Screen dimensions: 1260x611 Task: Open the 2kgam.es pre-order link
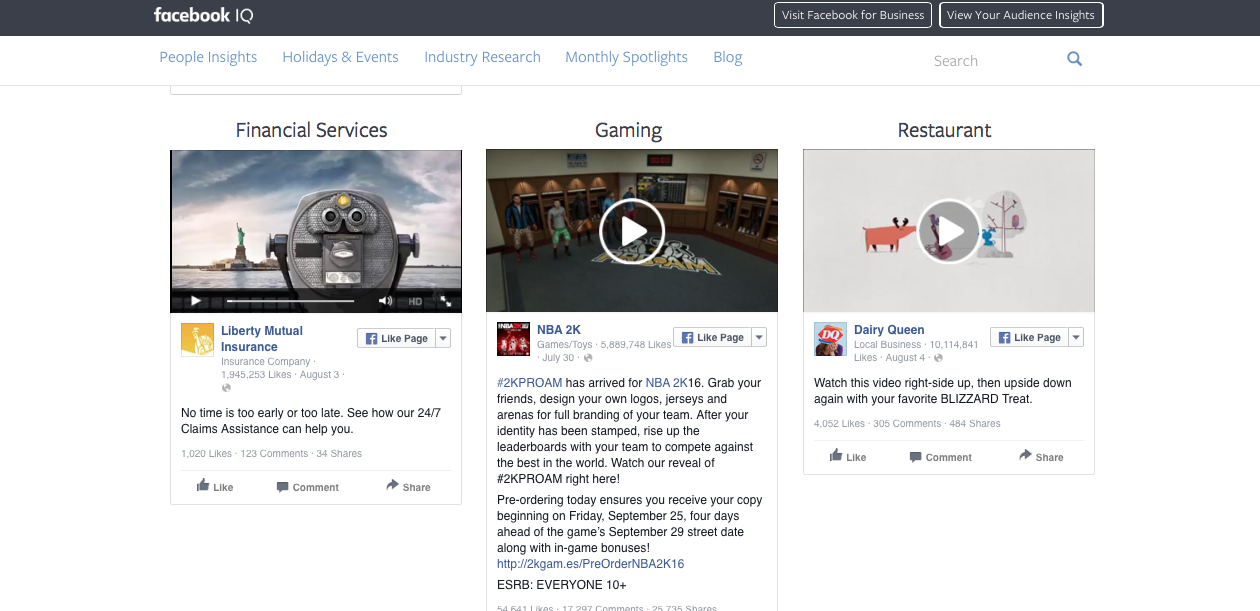[x=590, y=564]
